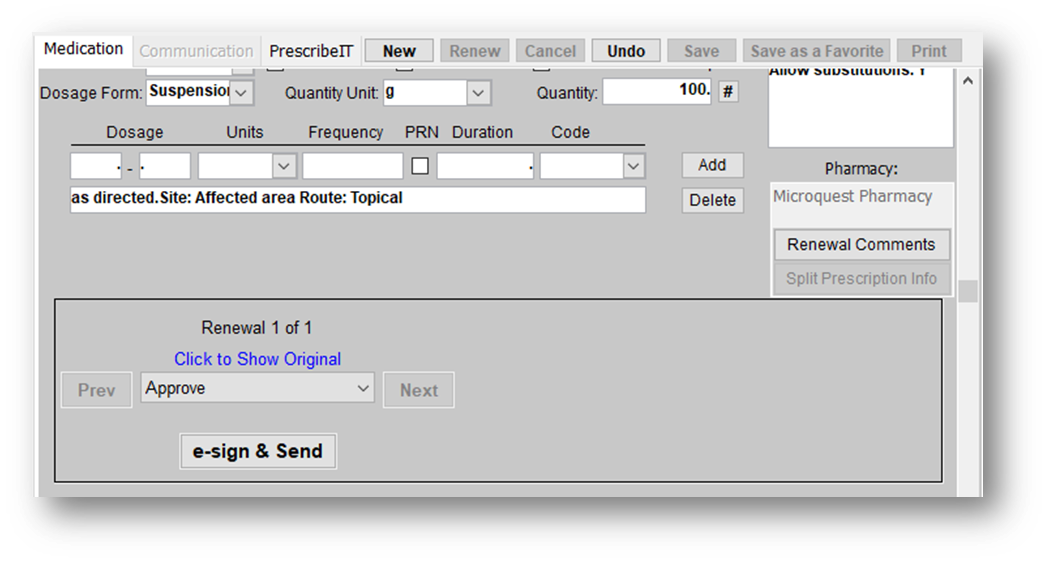Image resolution: width=1048 pixels, height=562 pixels.
Task: Click the Print button
Action: click(x=928, y=51)
